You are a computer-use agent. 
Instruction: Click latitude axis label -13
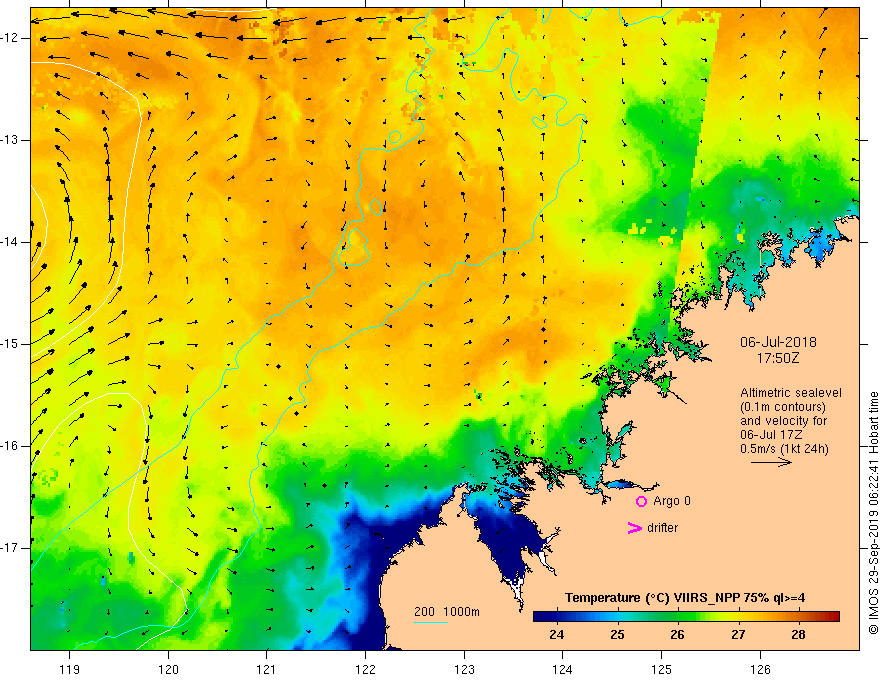(x=10, y=140)
